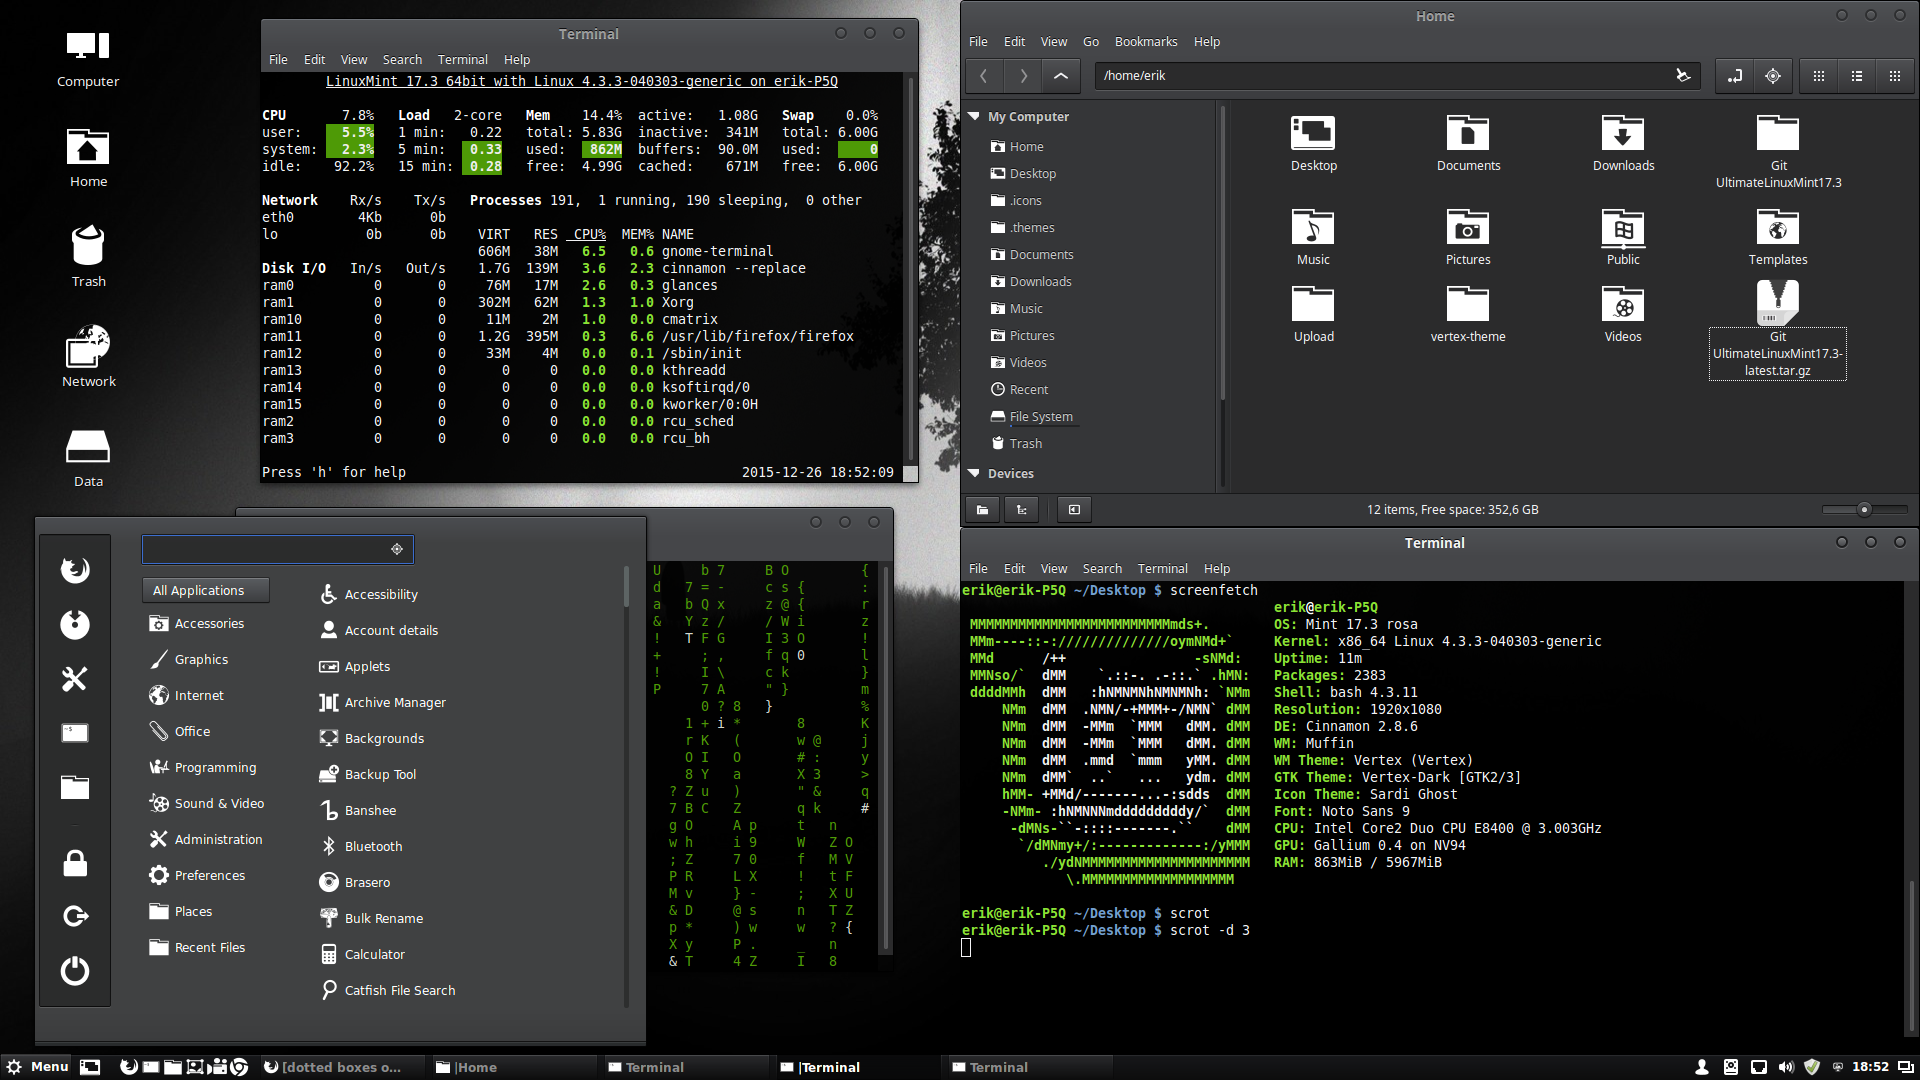The height and width of the screenshot is (1080, 1920).
Task: Go up to parent folder in Nemo
Action: coord(1061,76)
